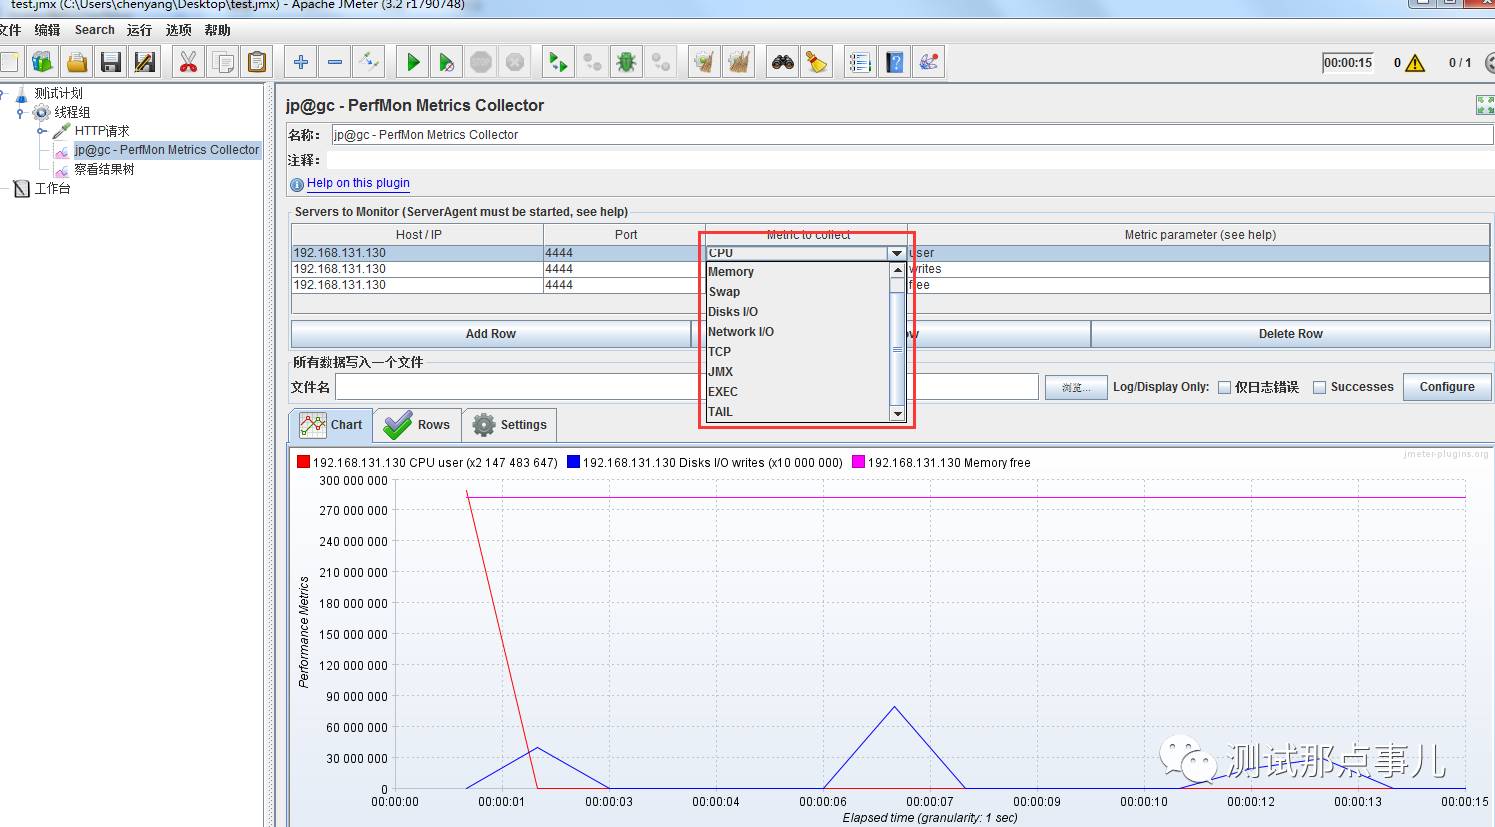
Task: Click the grey Stop sign icon
Action: tap(481, 62)
